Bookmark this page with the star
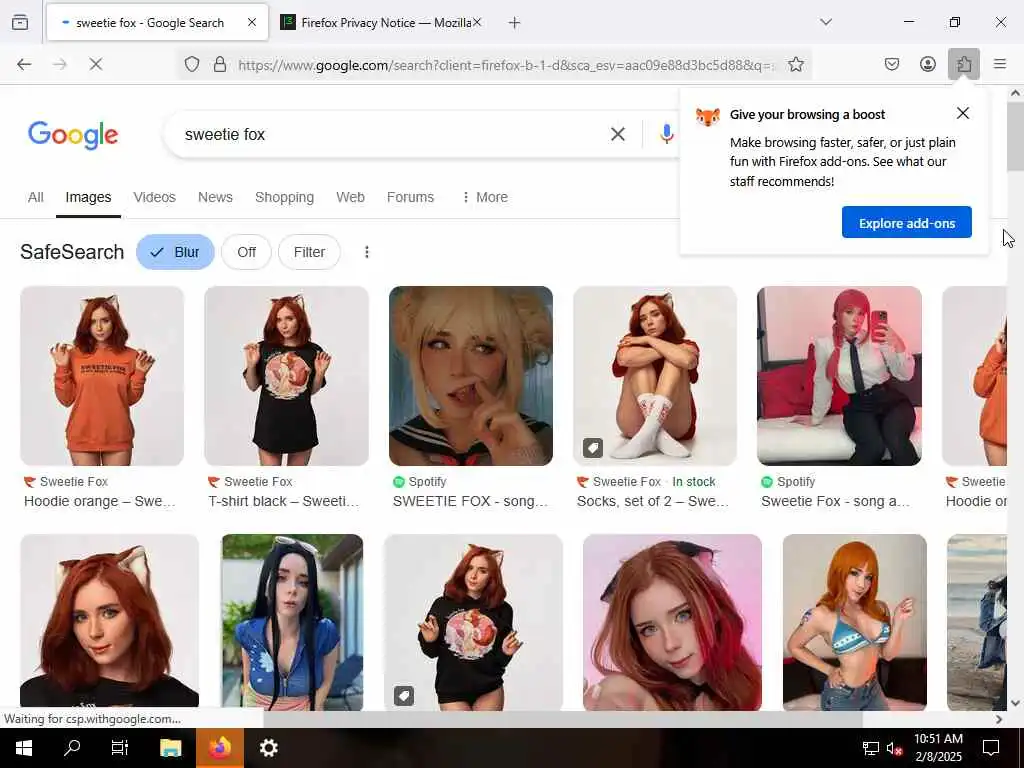This screenshot has width=1024, height=768. tap(795, 64)
